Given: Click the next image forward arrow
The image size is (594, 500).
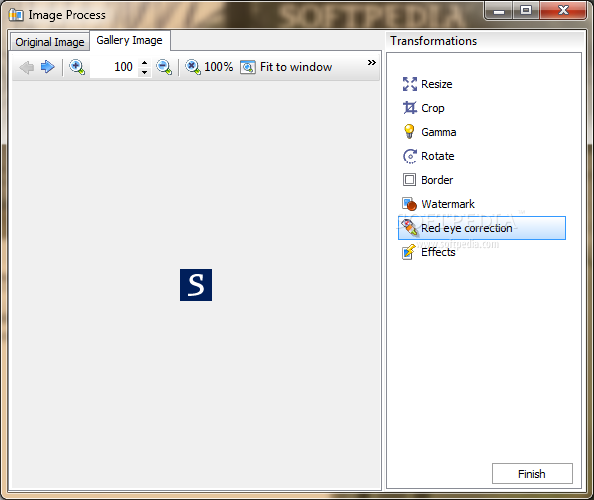Looking at the screenshot, I should point(48,67).
